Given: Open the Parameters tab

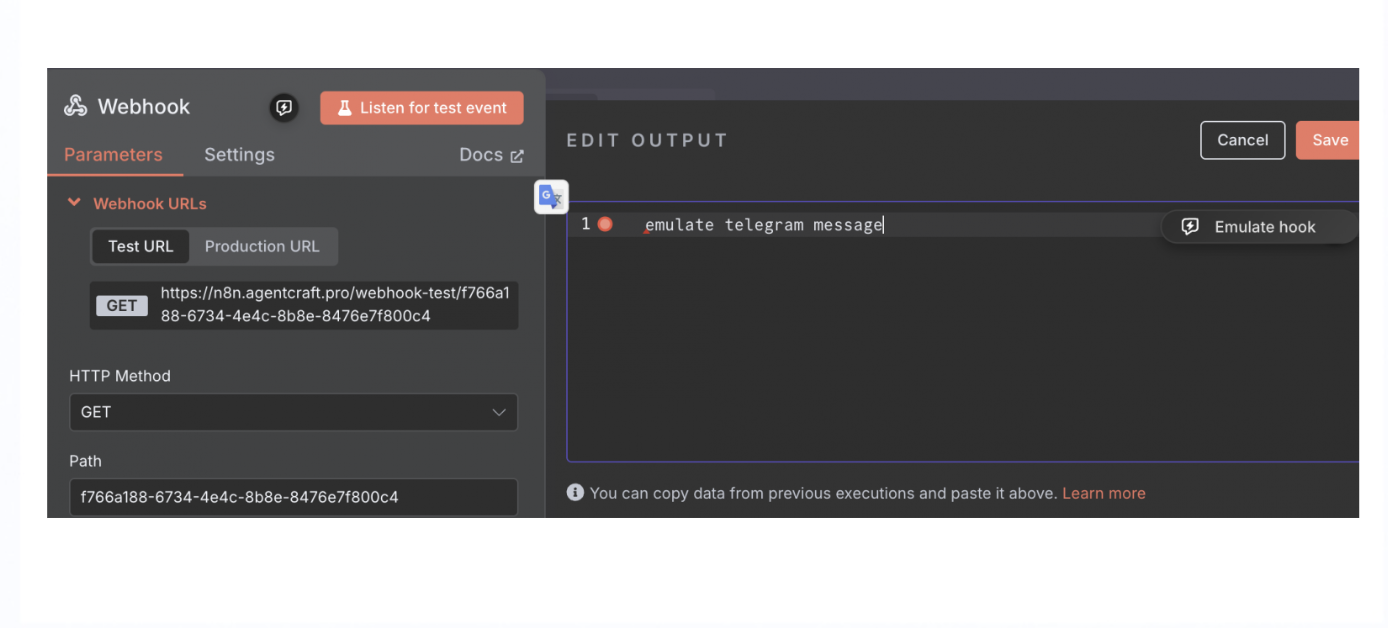Looking at the screenshot, I should tap(113, 155).
